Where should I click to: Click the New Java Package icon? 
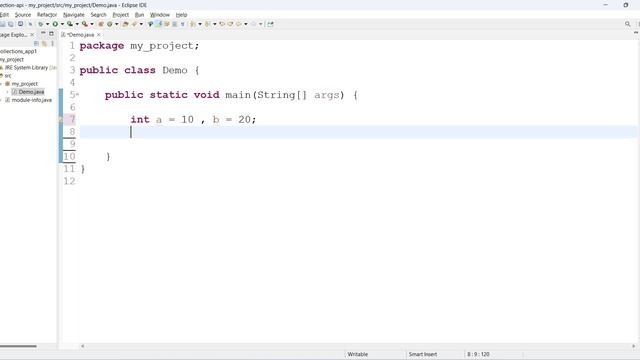(100, 24)
